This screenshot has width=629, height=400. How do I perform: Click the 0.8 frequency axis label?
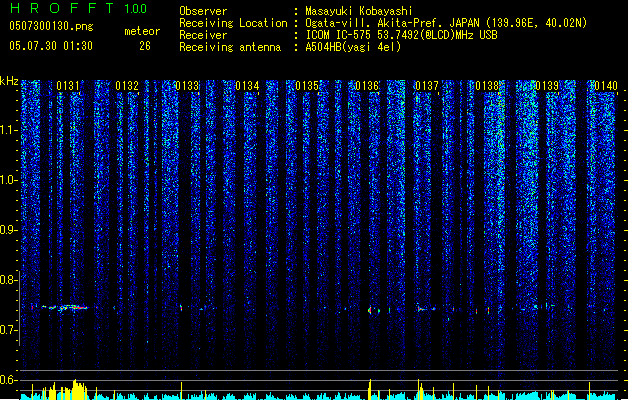pyautogui.click(x=9, y=280)
